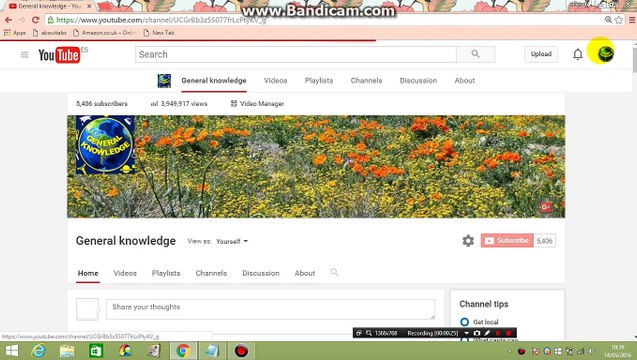This screenshot has width=637, height=360.
Task: Click the browser address bar URL
Action: coord(161,20)
